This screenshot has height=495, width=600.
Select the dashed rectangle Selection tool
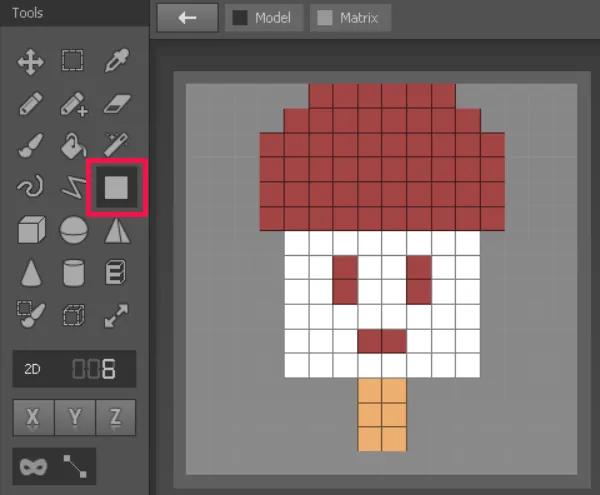click(x=73, y=60)
